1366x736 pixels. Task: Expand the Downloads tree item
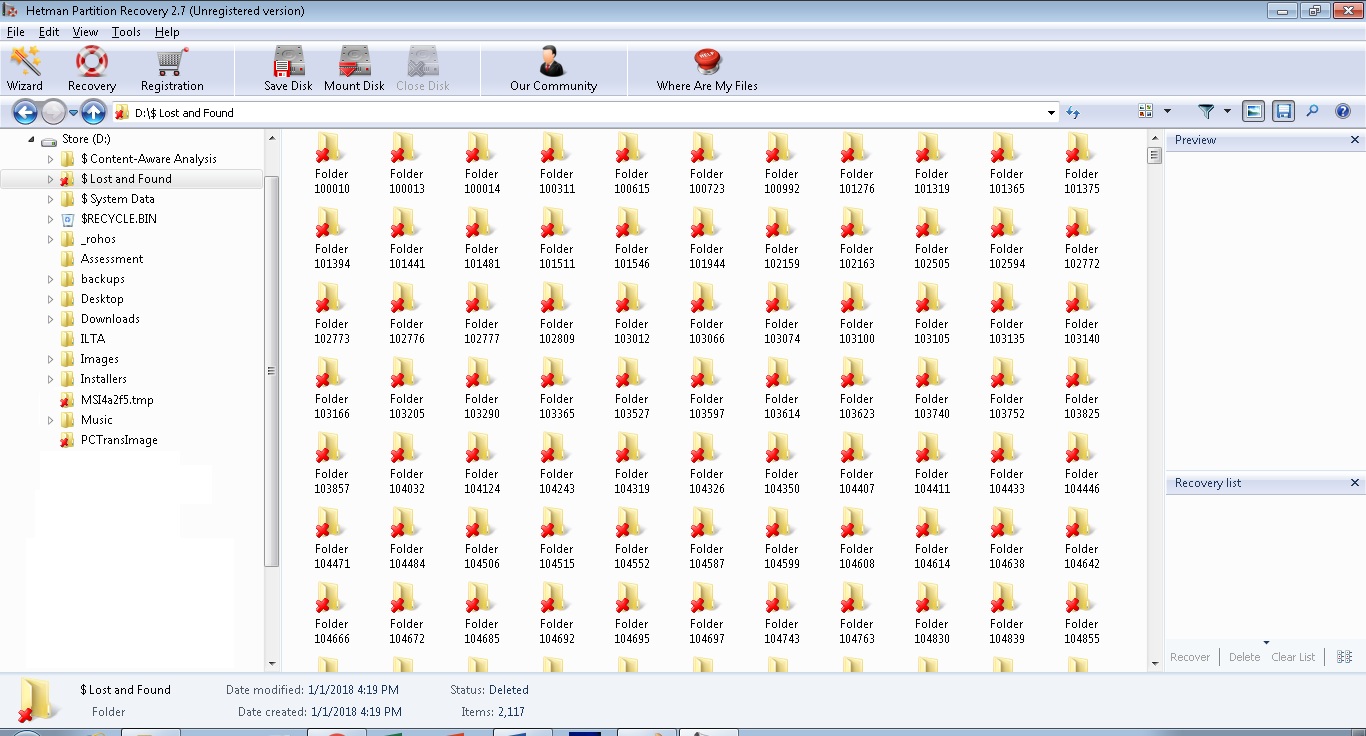click(x=50, y=318)
